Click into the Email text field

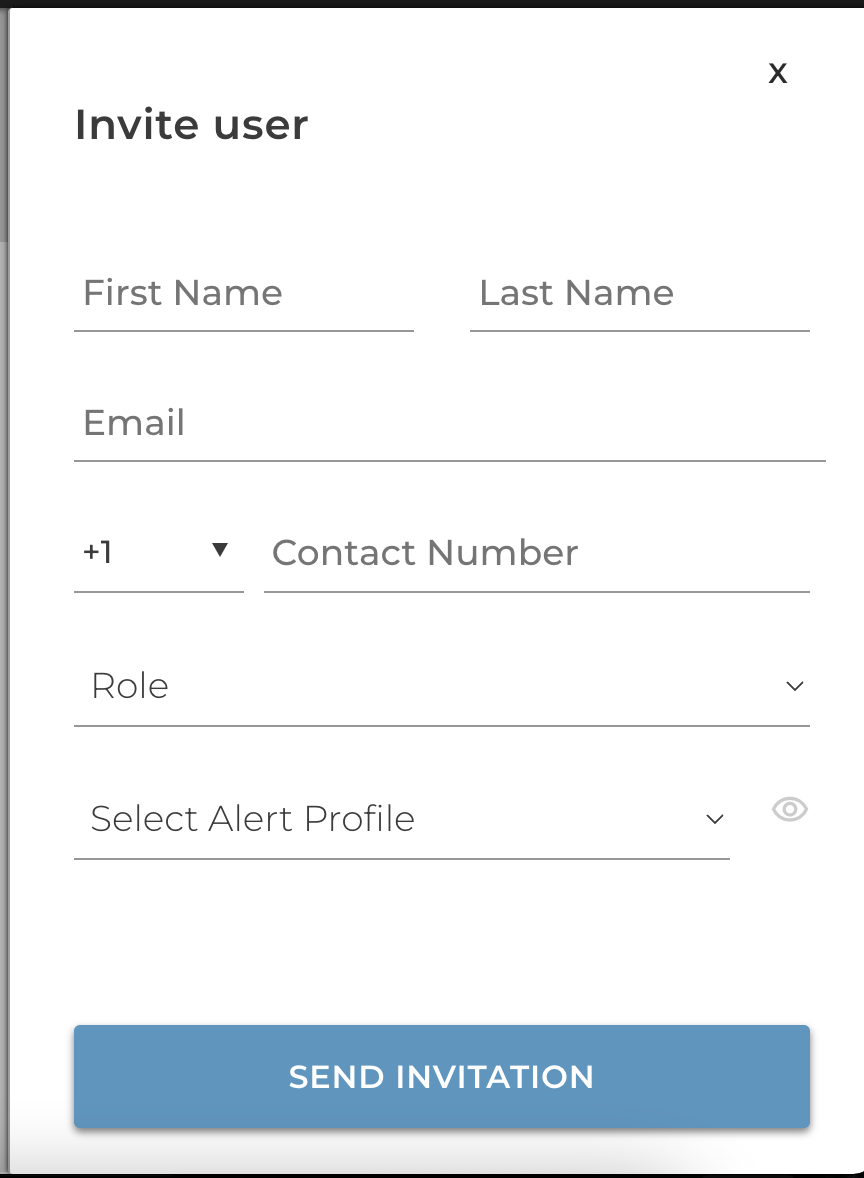click(449, 424)
